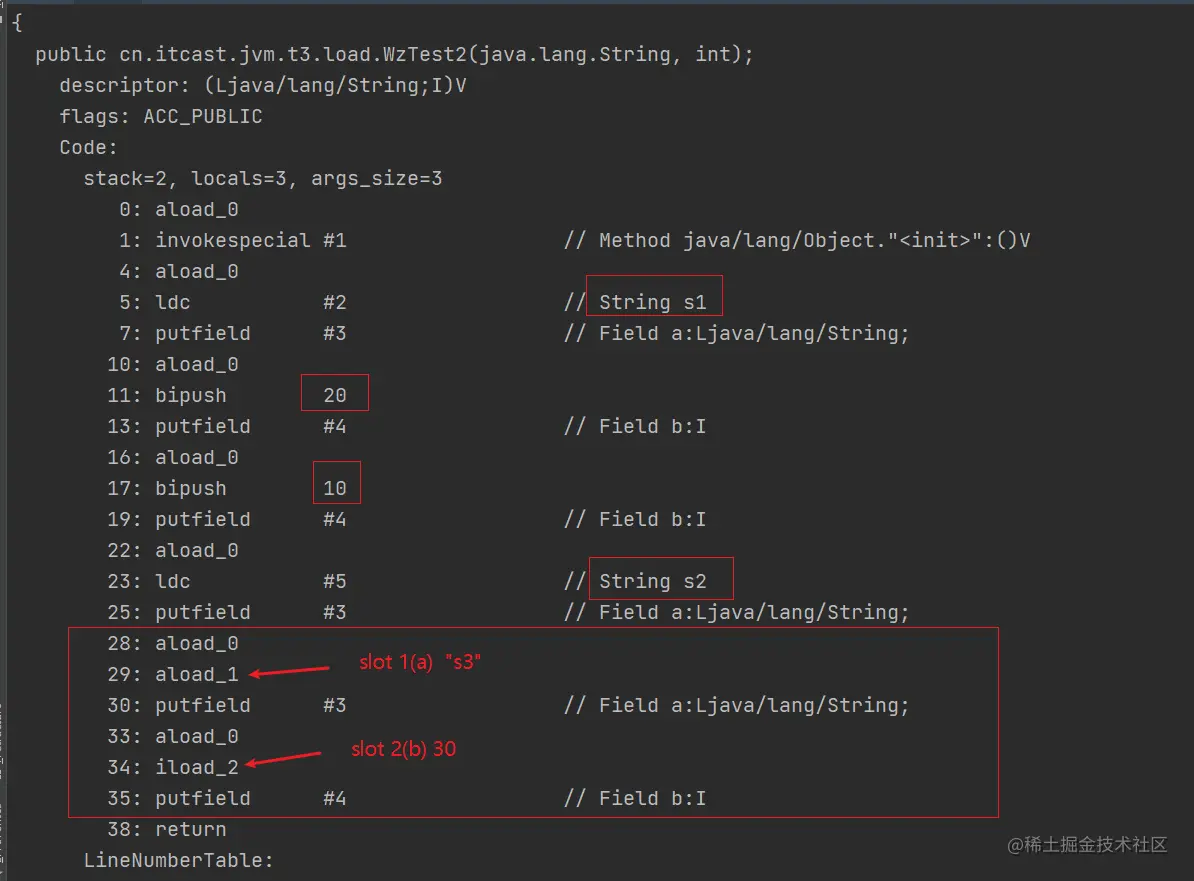The image size is (1194, 881).
Task: Click the watermark text at bottom right
Action: 1087,845
